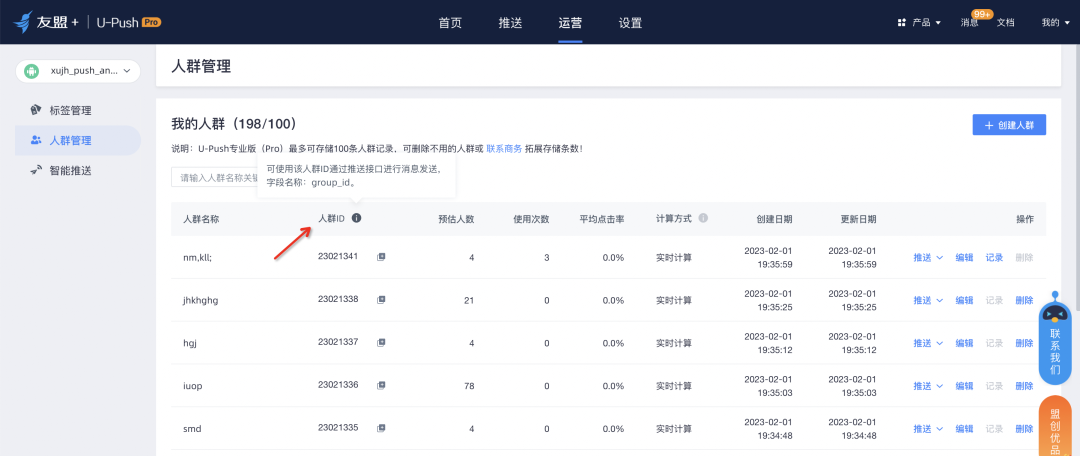Click the 创建日期 column header
1080x456 pixels.
click(774, 219)
